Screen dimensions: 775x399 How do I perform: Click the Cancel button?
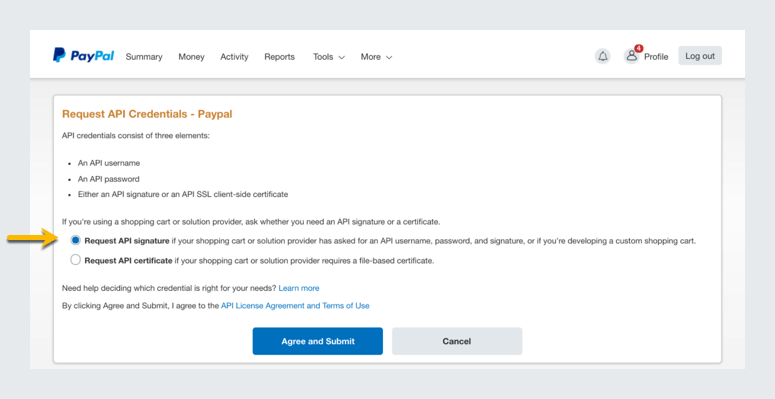(457, 341)
